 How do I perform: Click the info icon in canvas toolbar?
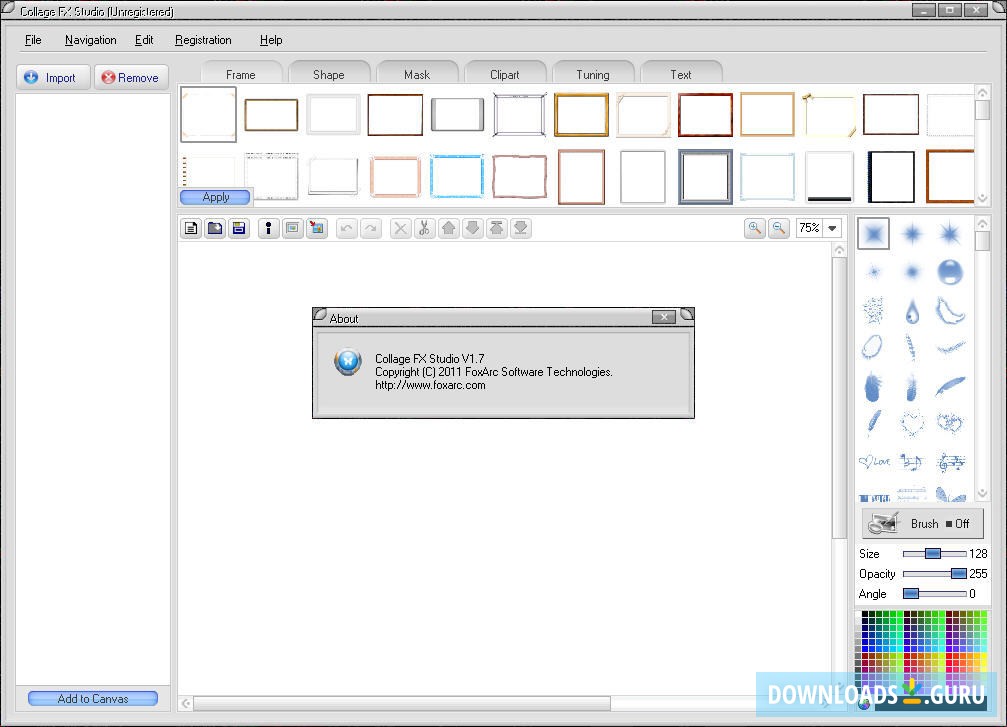point(268,228)
